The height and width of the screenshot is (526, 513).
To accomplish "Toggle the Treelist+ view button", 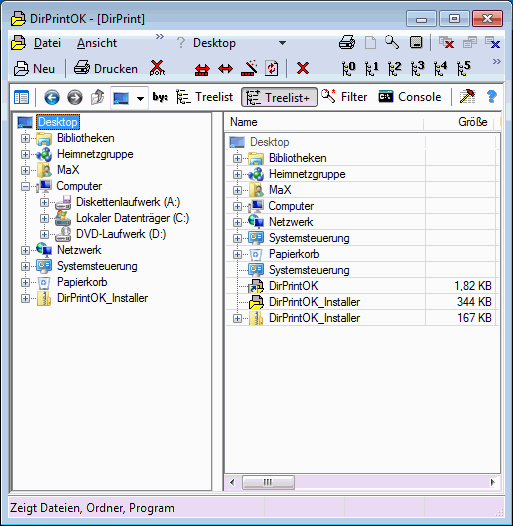I will tap(279, 97).
